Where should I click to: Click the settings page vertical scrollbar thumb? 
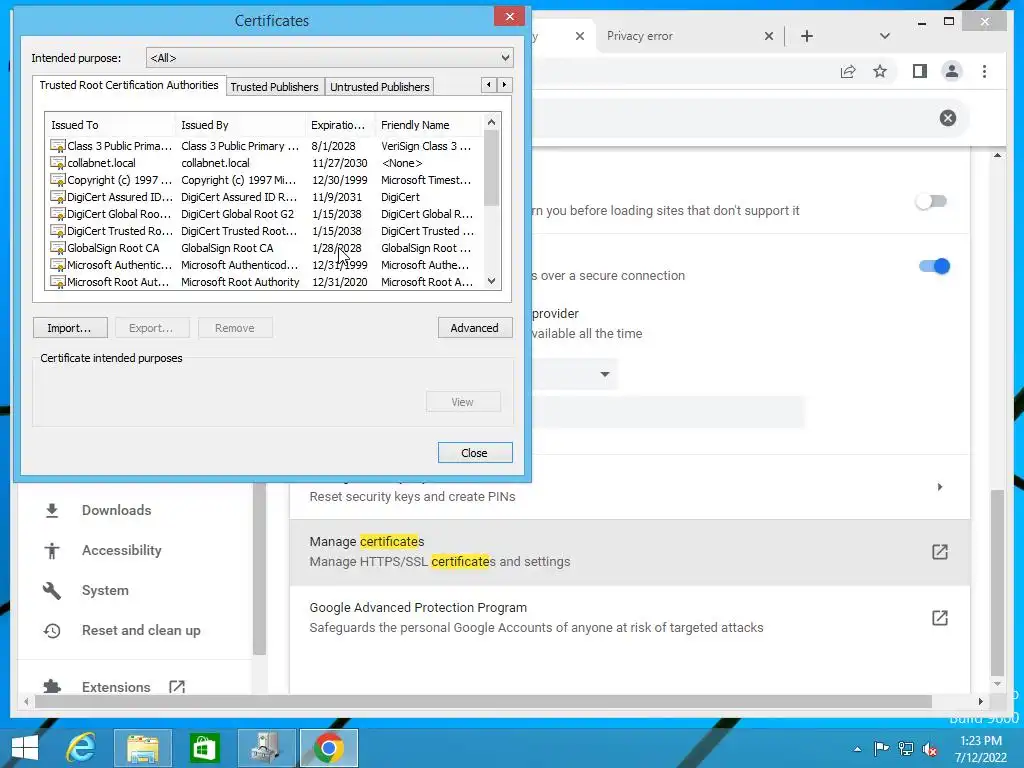point(997,583)
